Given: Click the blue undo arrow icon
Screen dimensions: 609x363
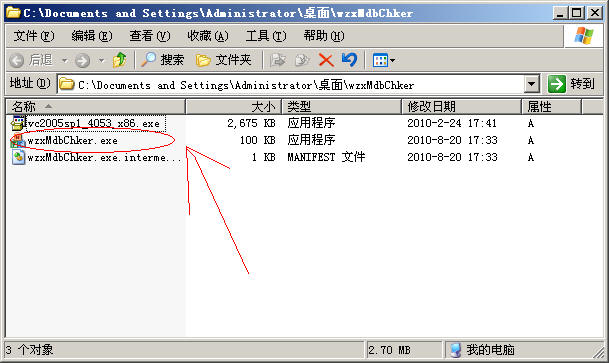Looking at the screenshot, I should point(349,60).
